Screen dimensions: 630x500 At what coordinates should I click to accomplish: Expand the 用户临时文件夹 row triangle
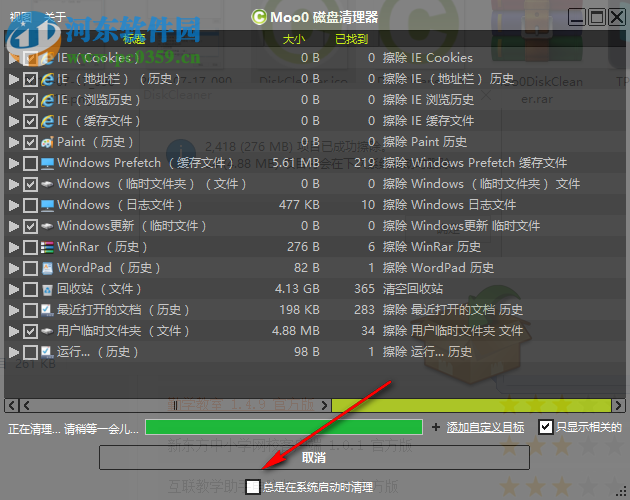[x=14, y=331]
